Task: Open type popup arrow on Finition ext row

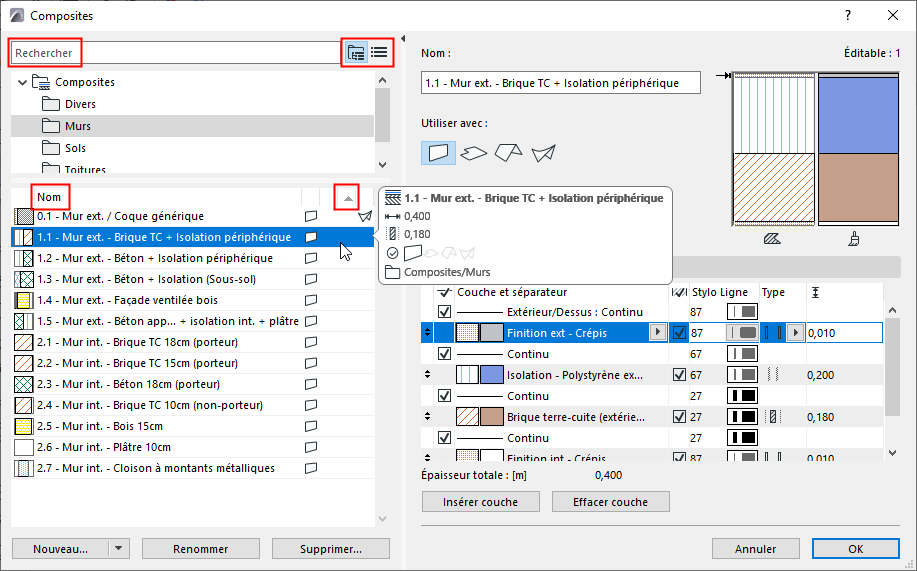Action: click(795, 333)
